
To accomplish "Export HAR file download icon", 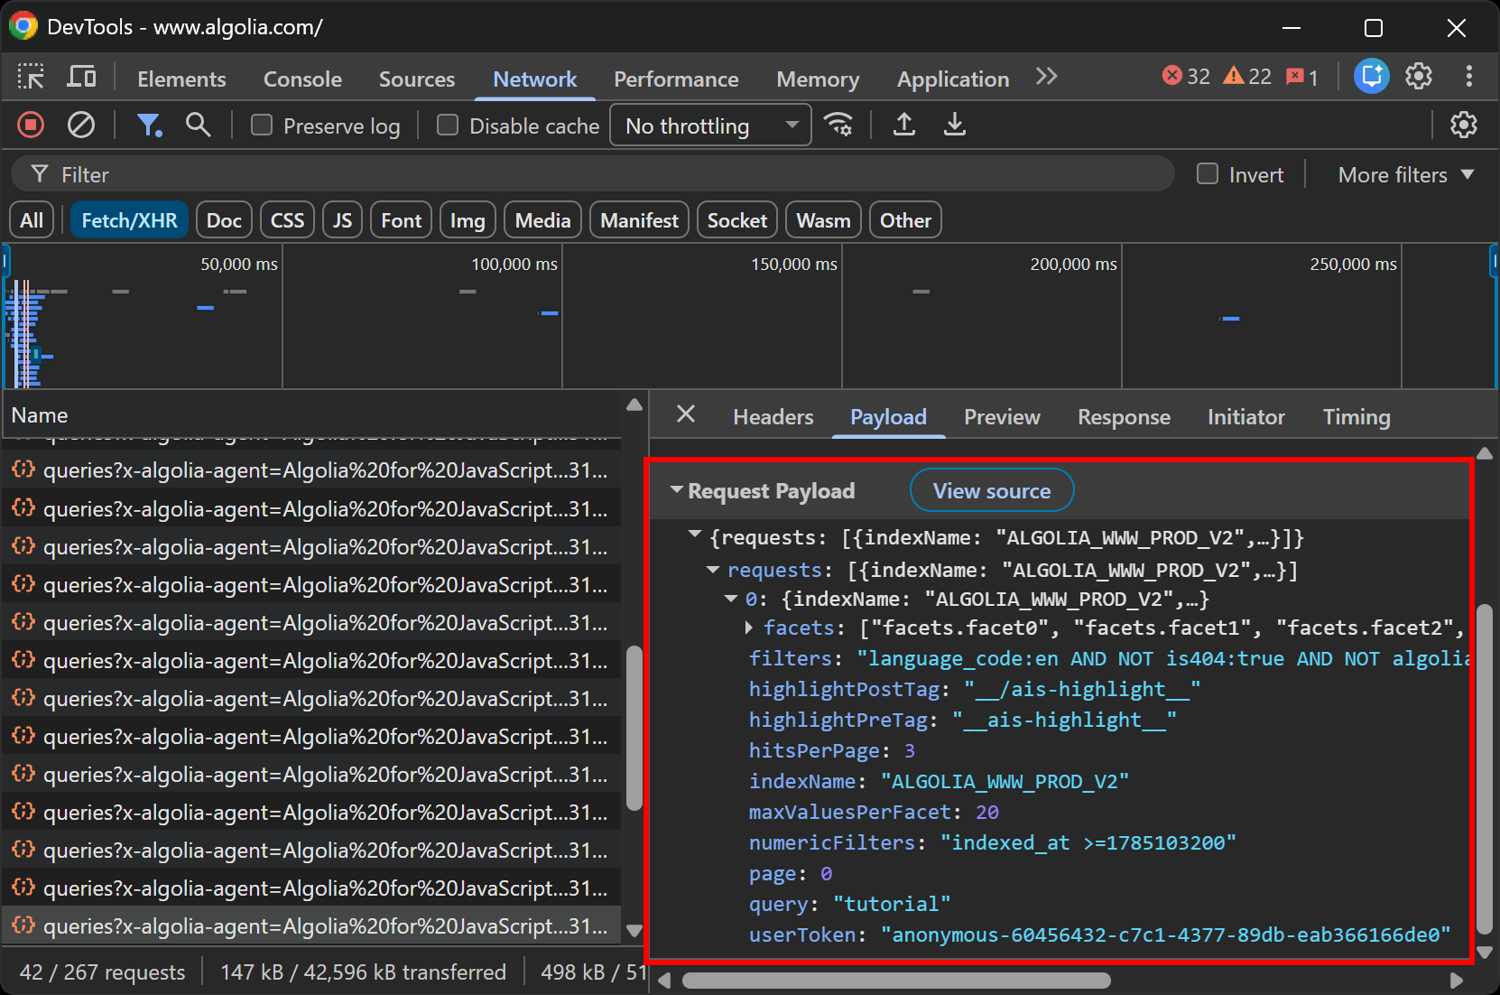I will [x=955, y=125].
